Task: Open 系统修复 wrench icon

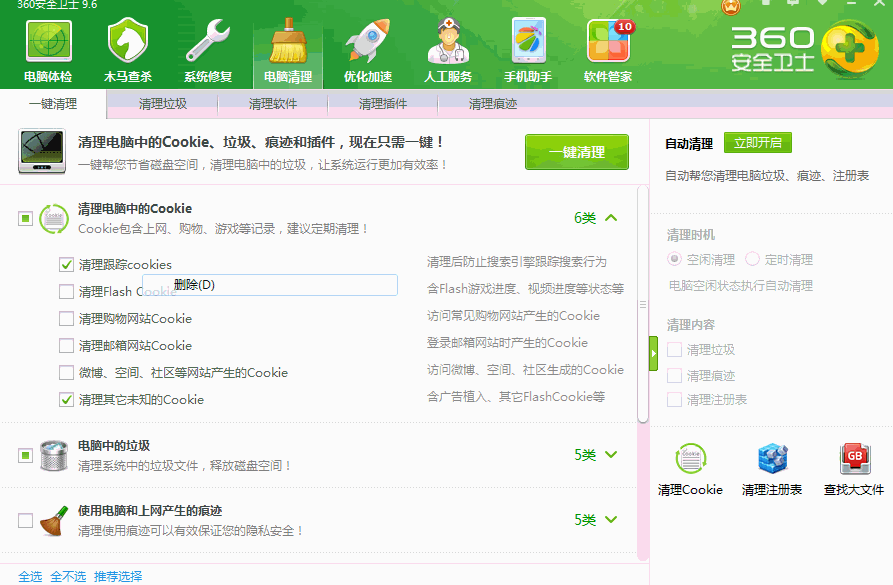Action: pos(208,40)
